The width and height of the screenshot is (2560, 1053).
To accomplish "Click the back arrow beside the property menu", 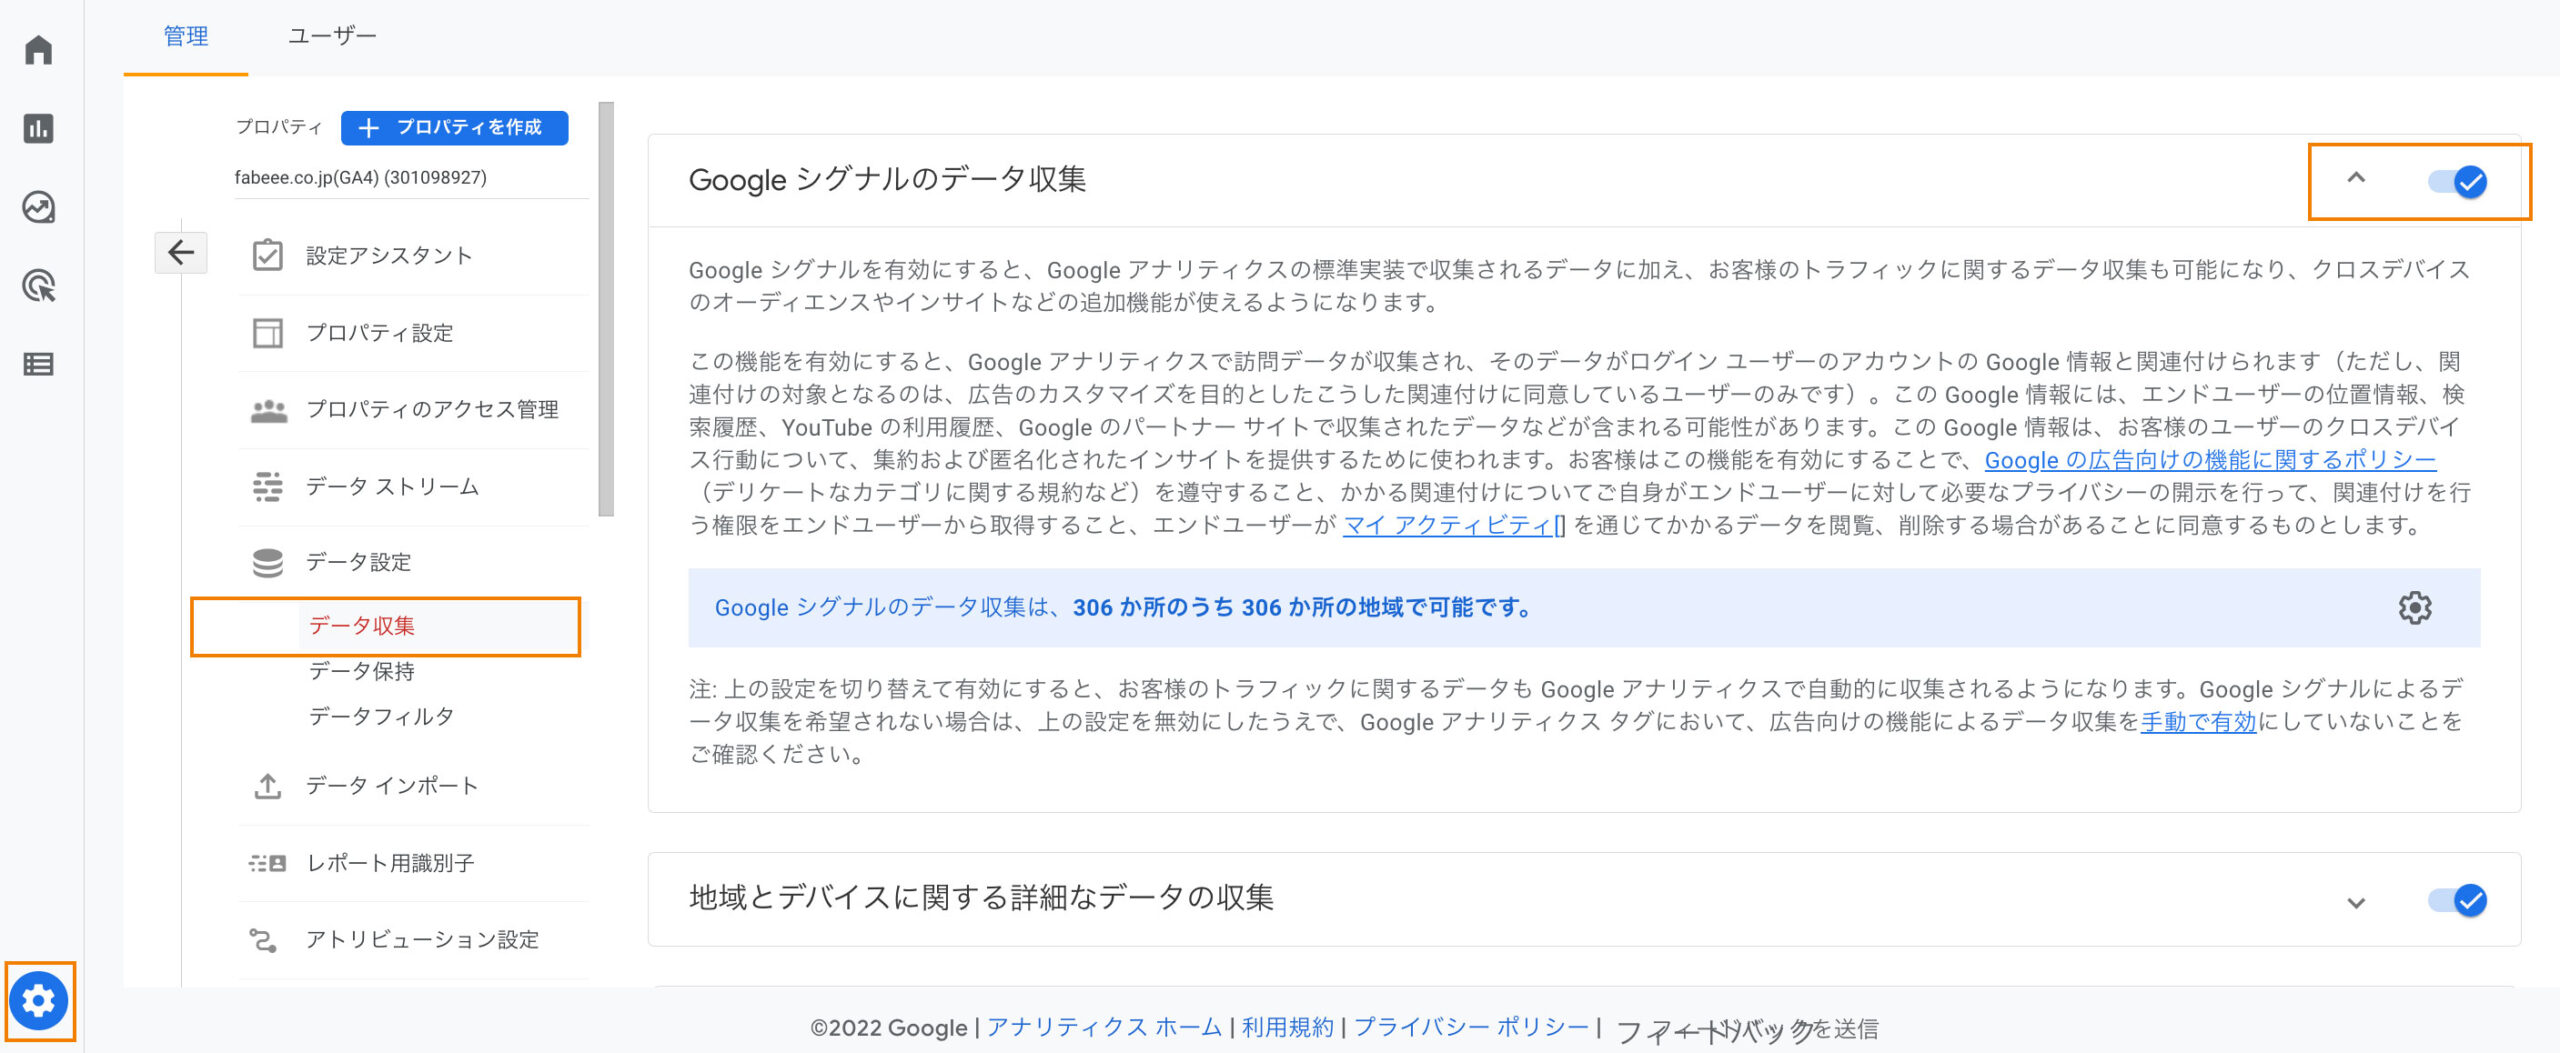I will [x=181, y=252].
